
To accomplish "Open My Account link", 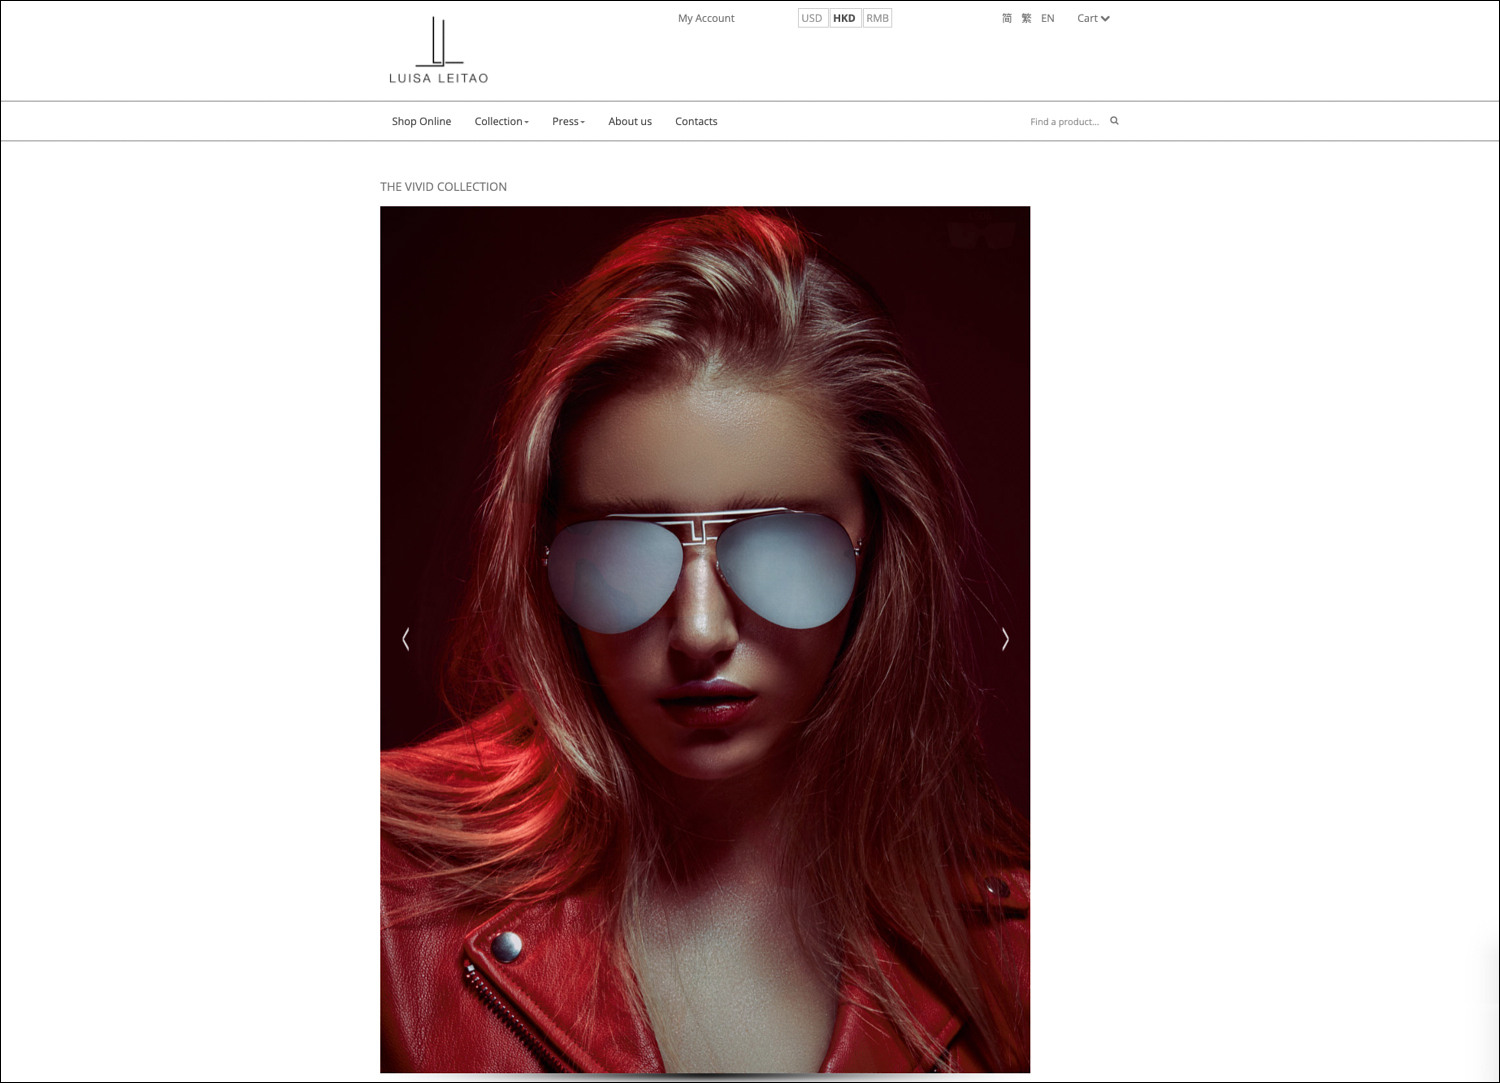I will [x=706, y=18].
